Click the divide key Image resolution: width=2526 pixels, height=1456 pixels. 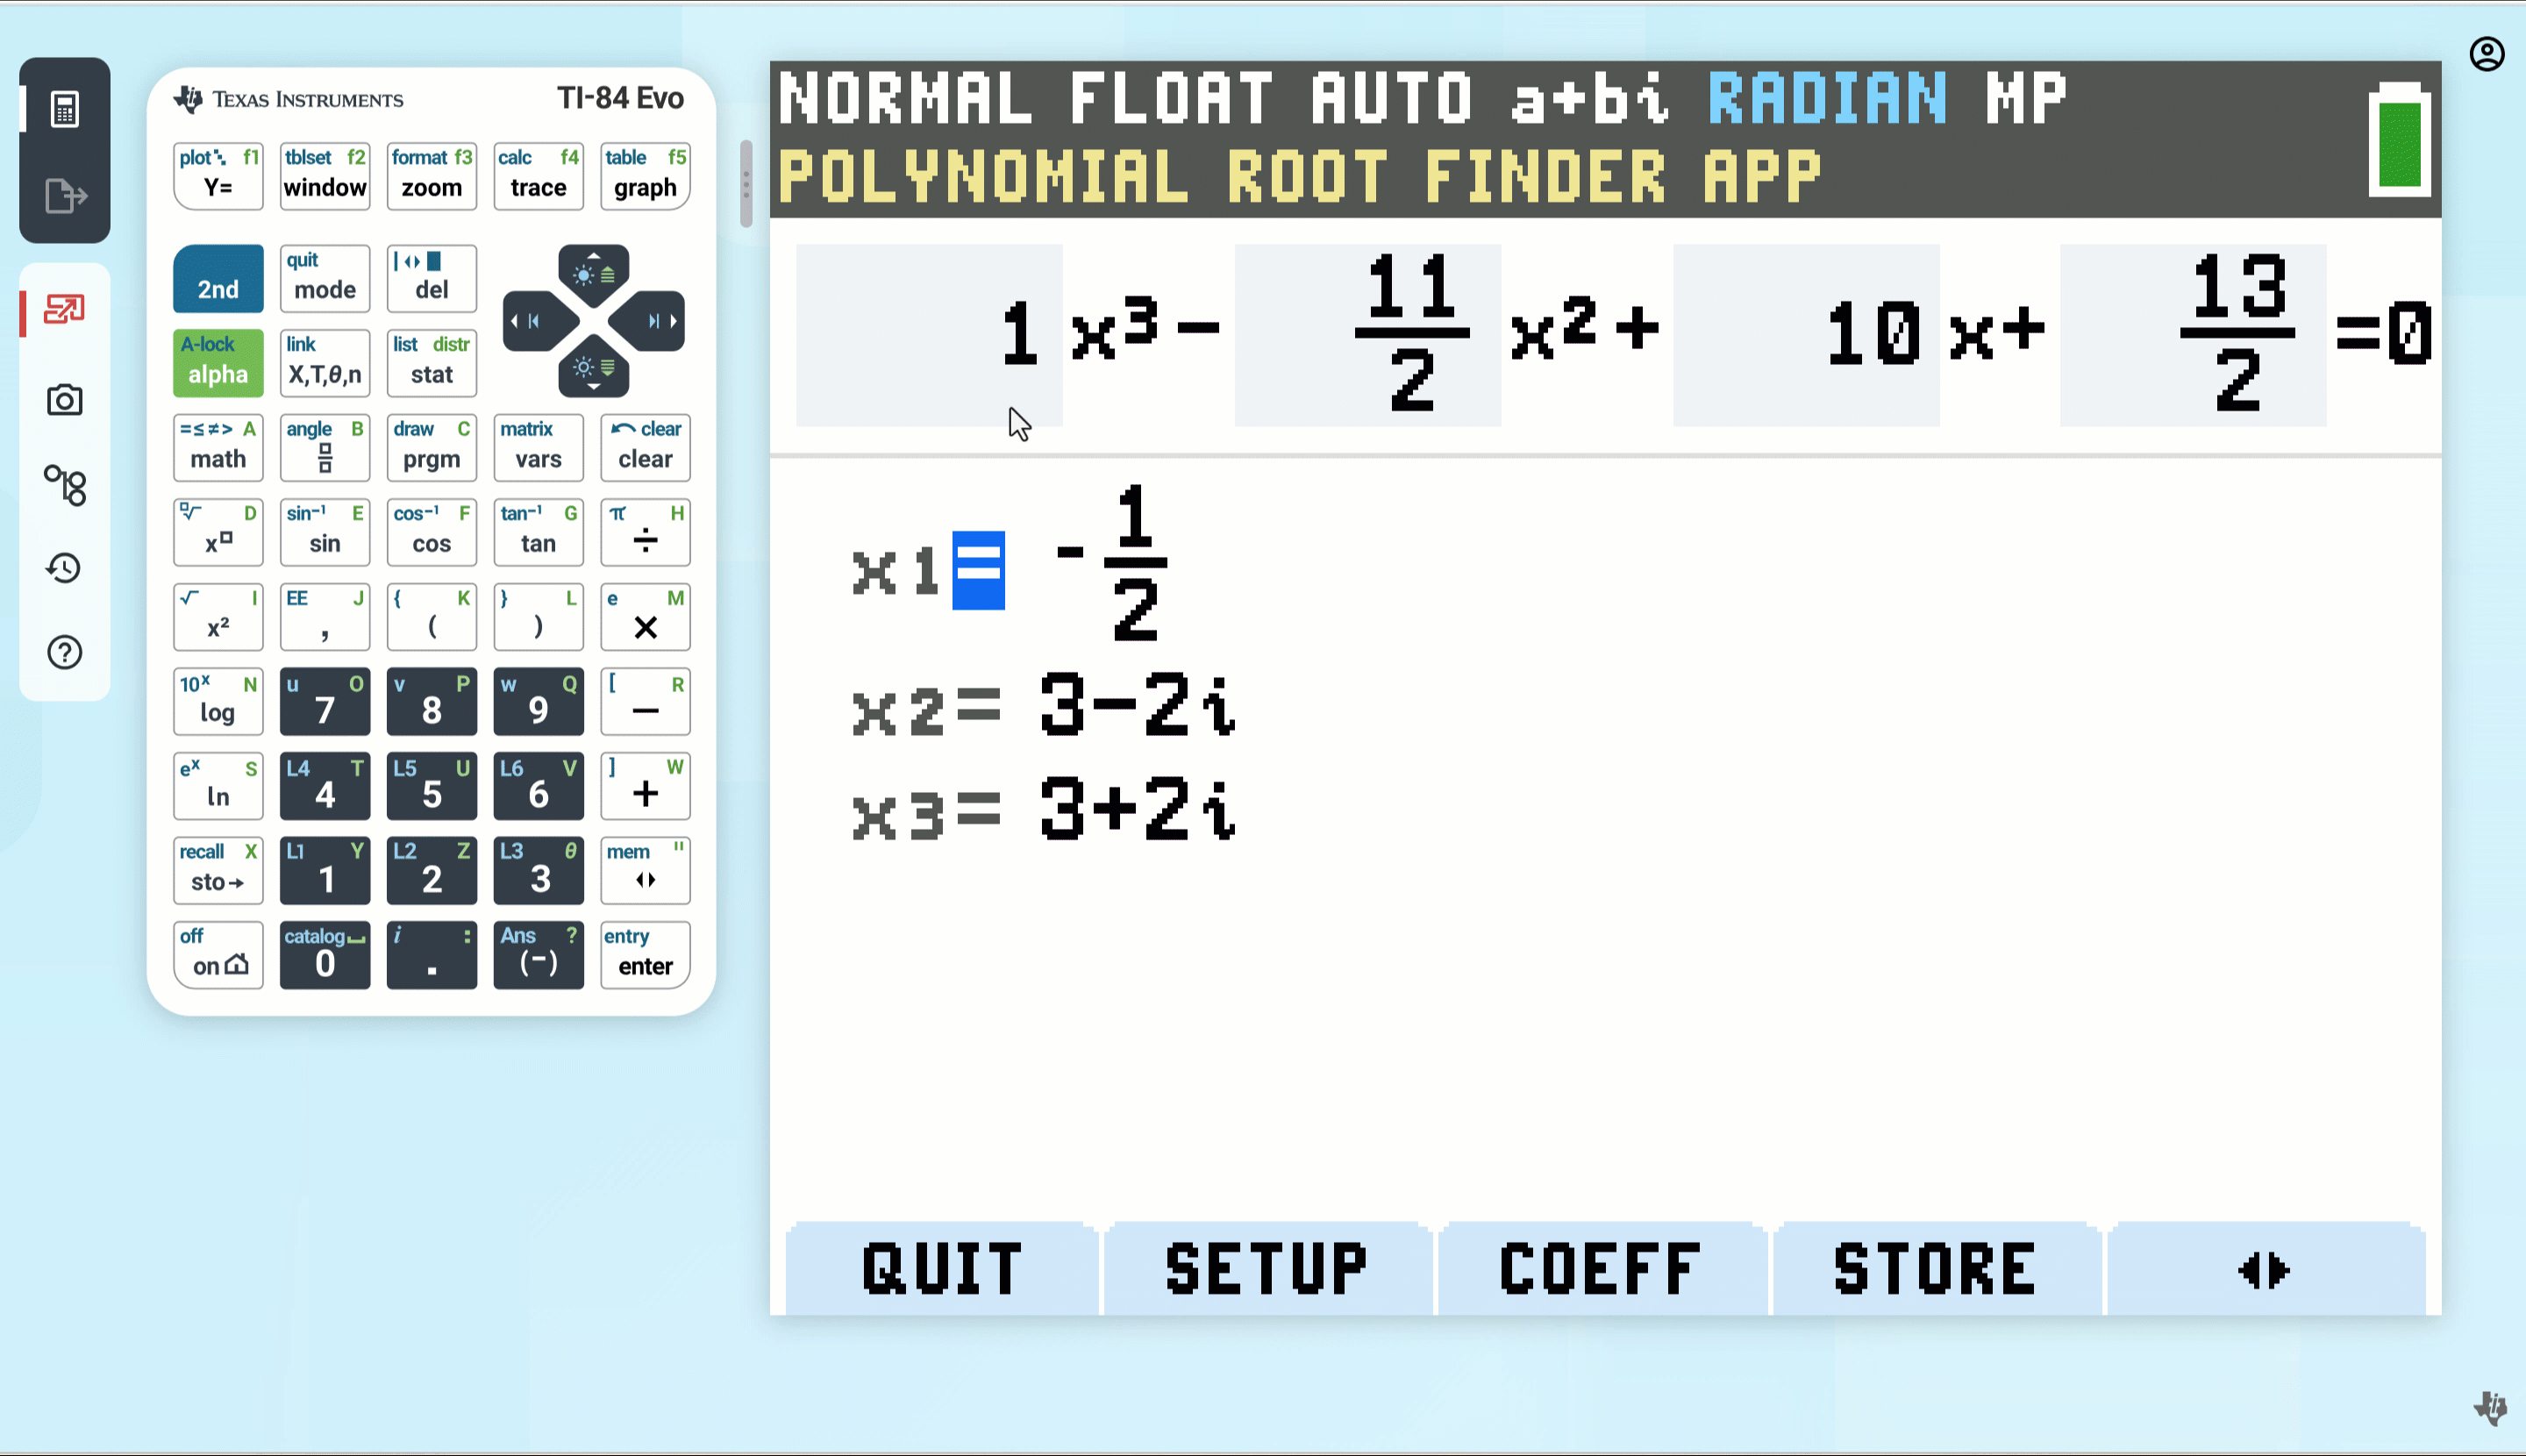(645, 532)
